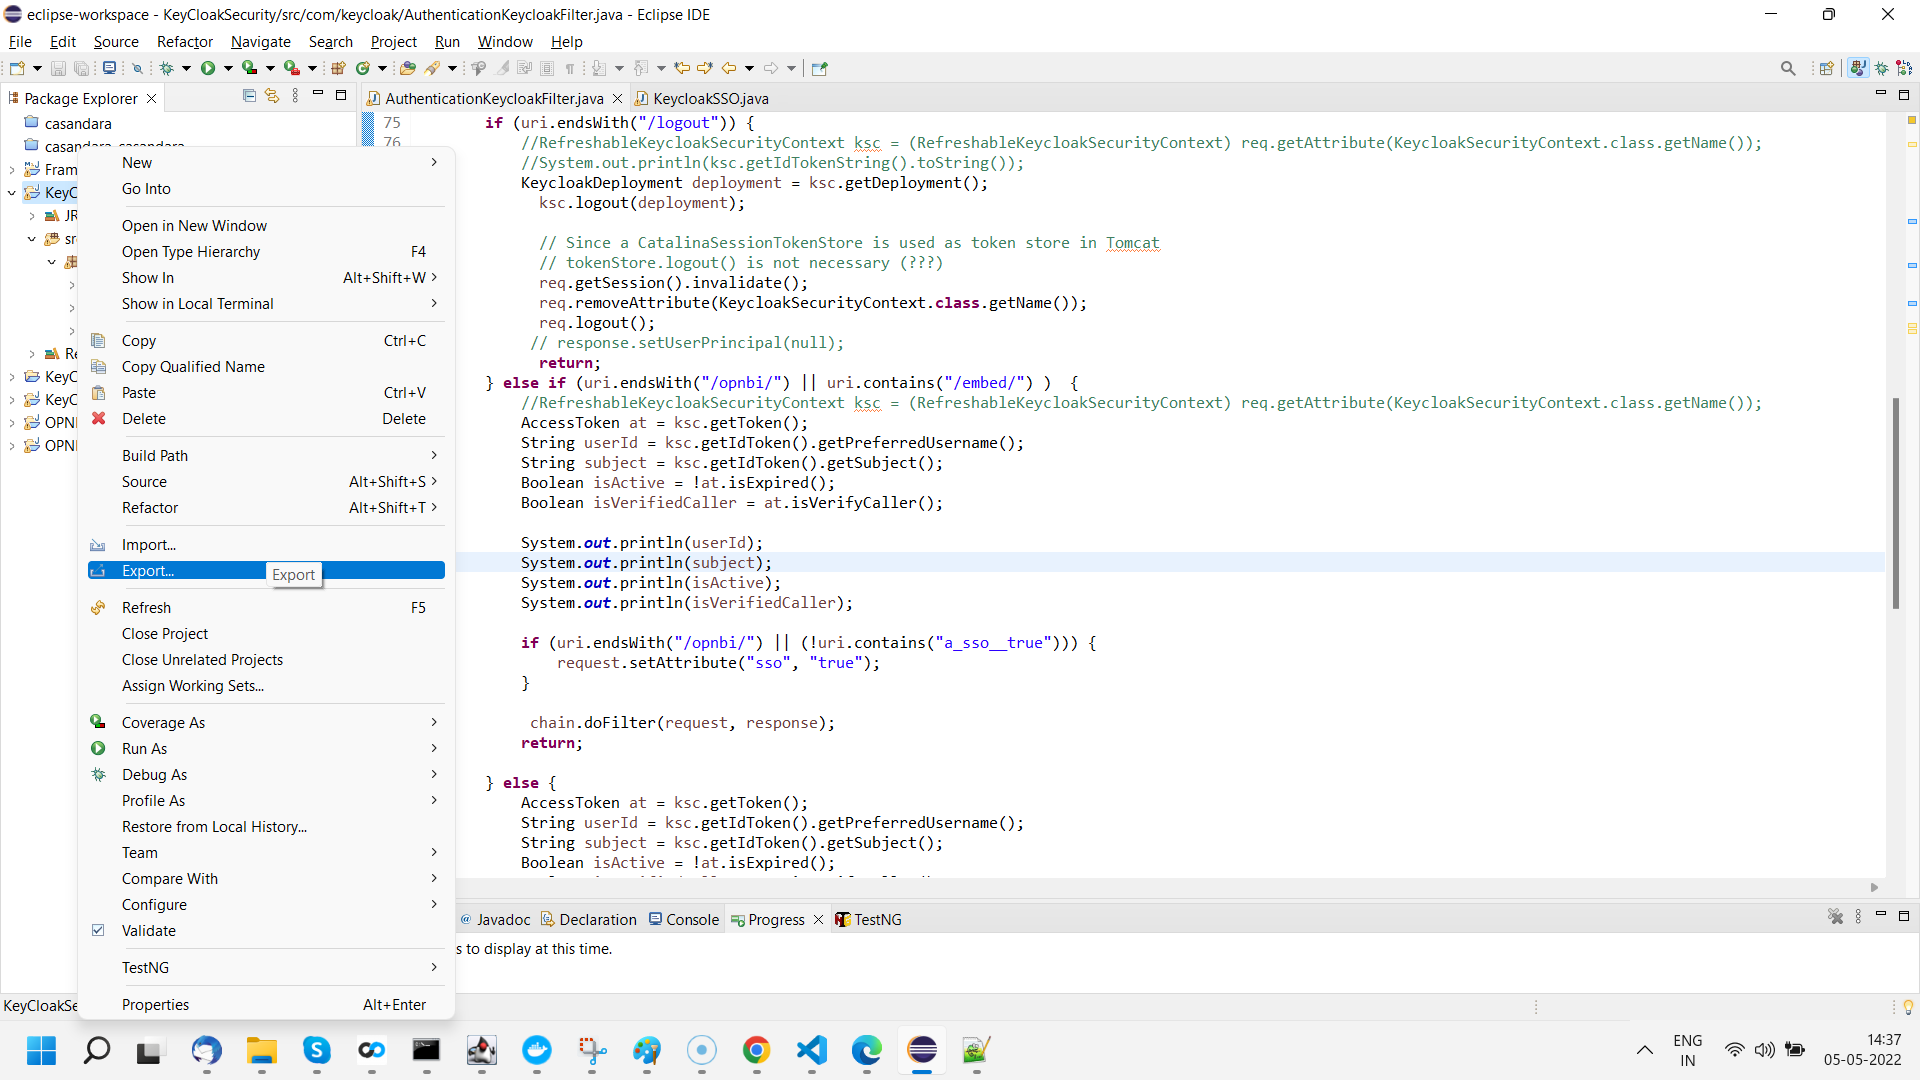Close the AuthenticationKeycloakFilter.java tab

pos(617,98)
